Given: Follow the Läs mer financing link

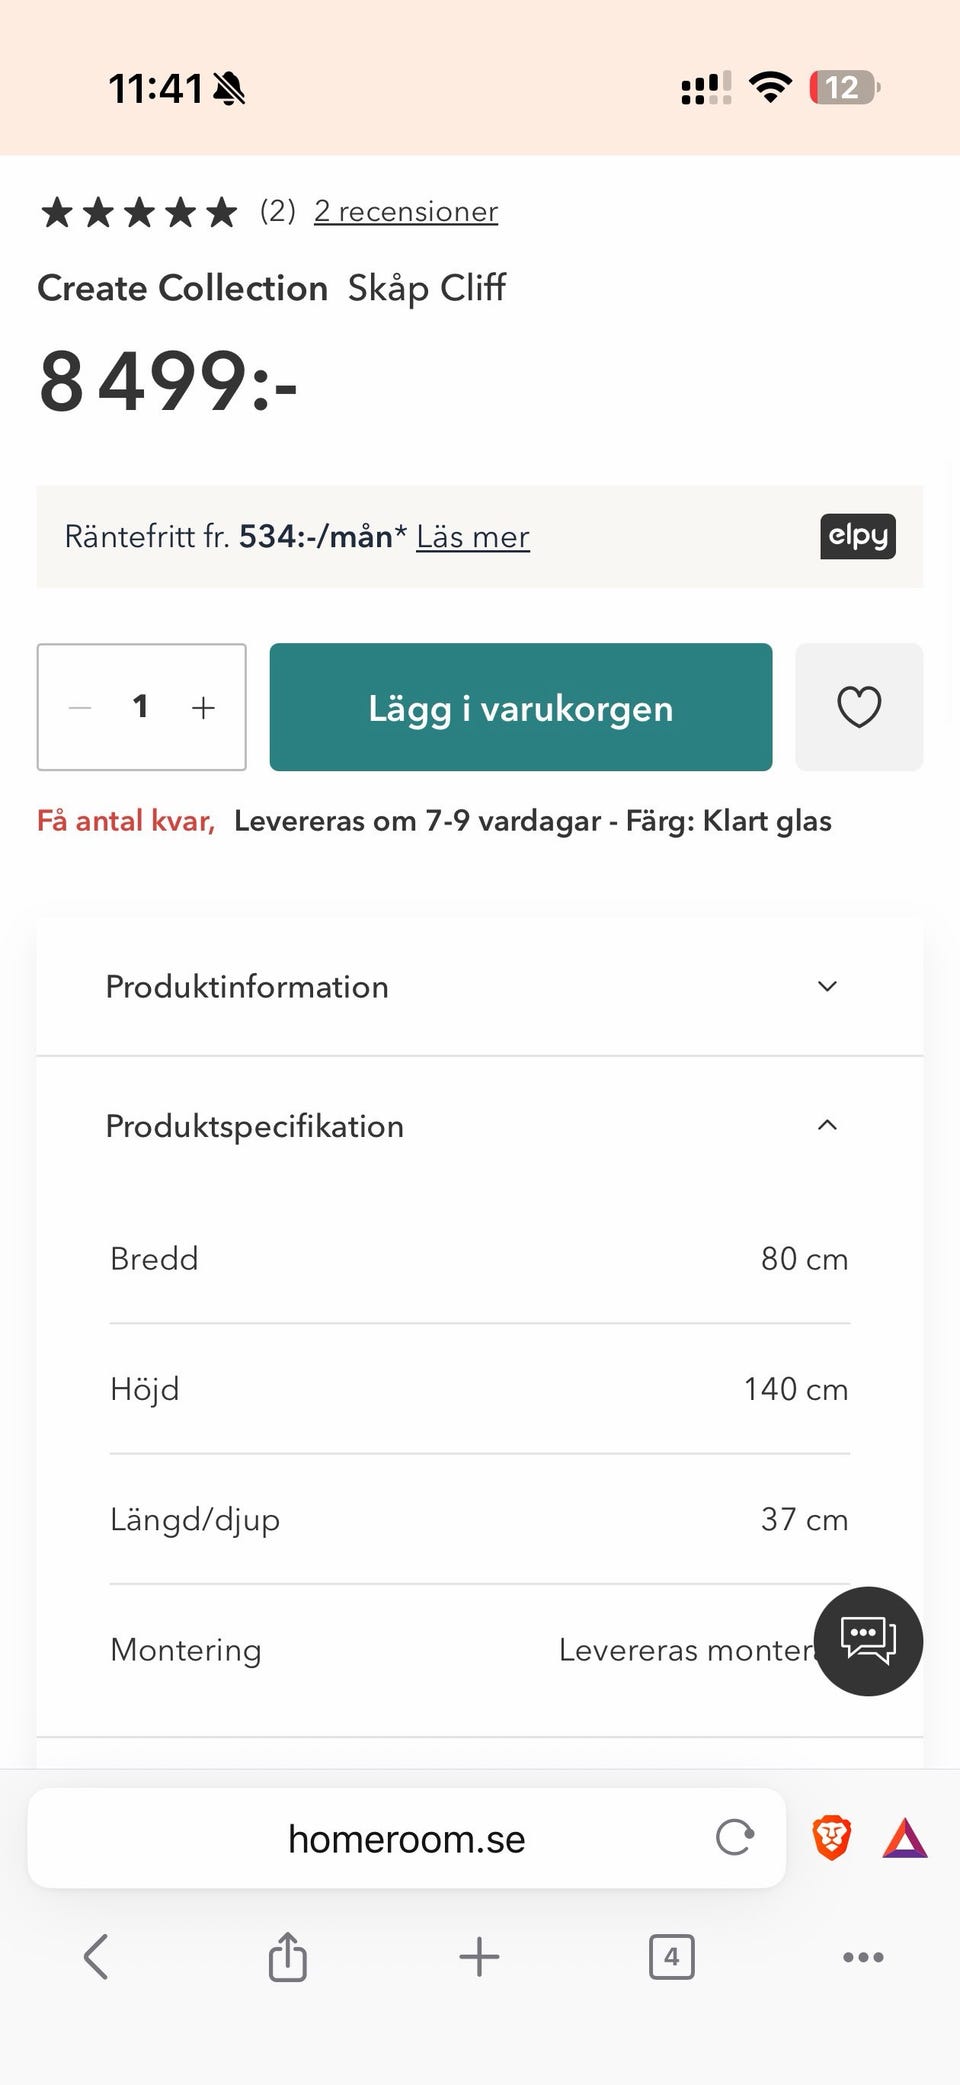Looking at the screenshot, I should coord(473,537).
